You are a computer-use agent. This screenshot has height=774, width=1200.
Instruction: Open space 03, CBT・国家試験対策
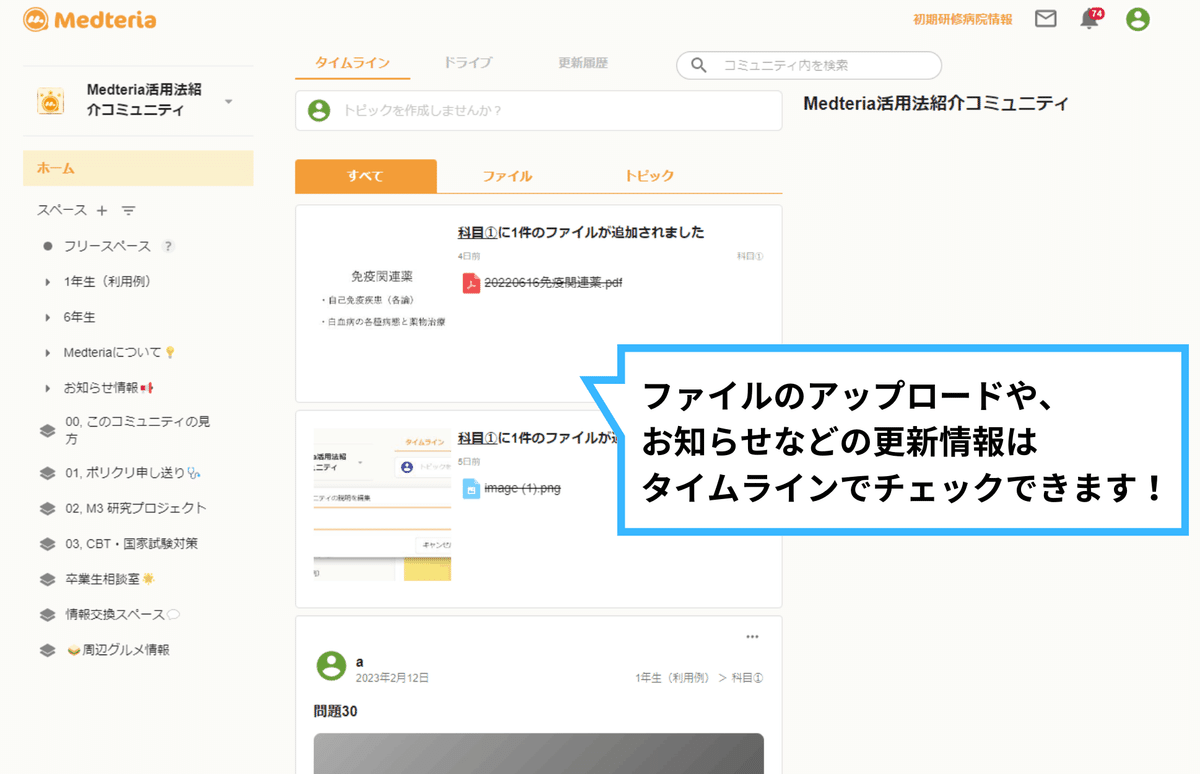(131, 544)
